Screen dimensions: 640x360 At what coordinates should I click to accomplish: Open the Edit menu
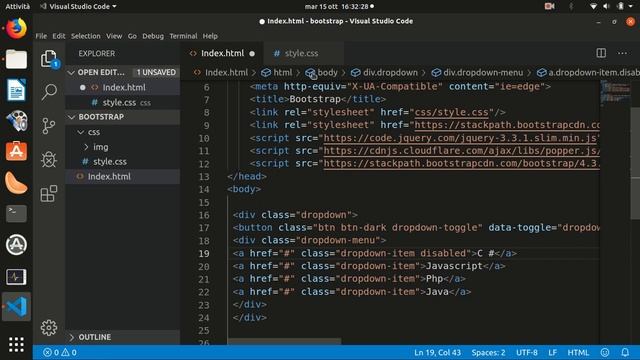coord(59,36)
